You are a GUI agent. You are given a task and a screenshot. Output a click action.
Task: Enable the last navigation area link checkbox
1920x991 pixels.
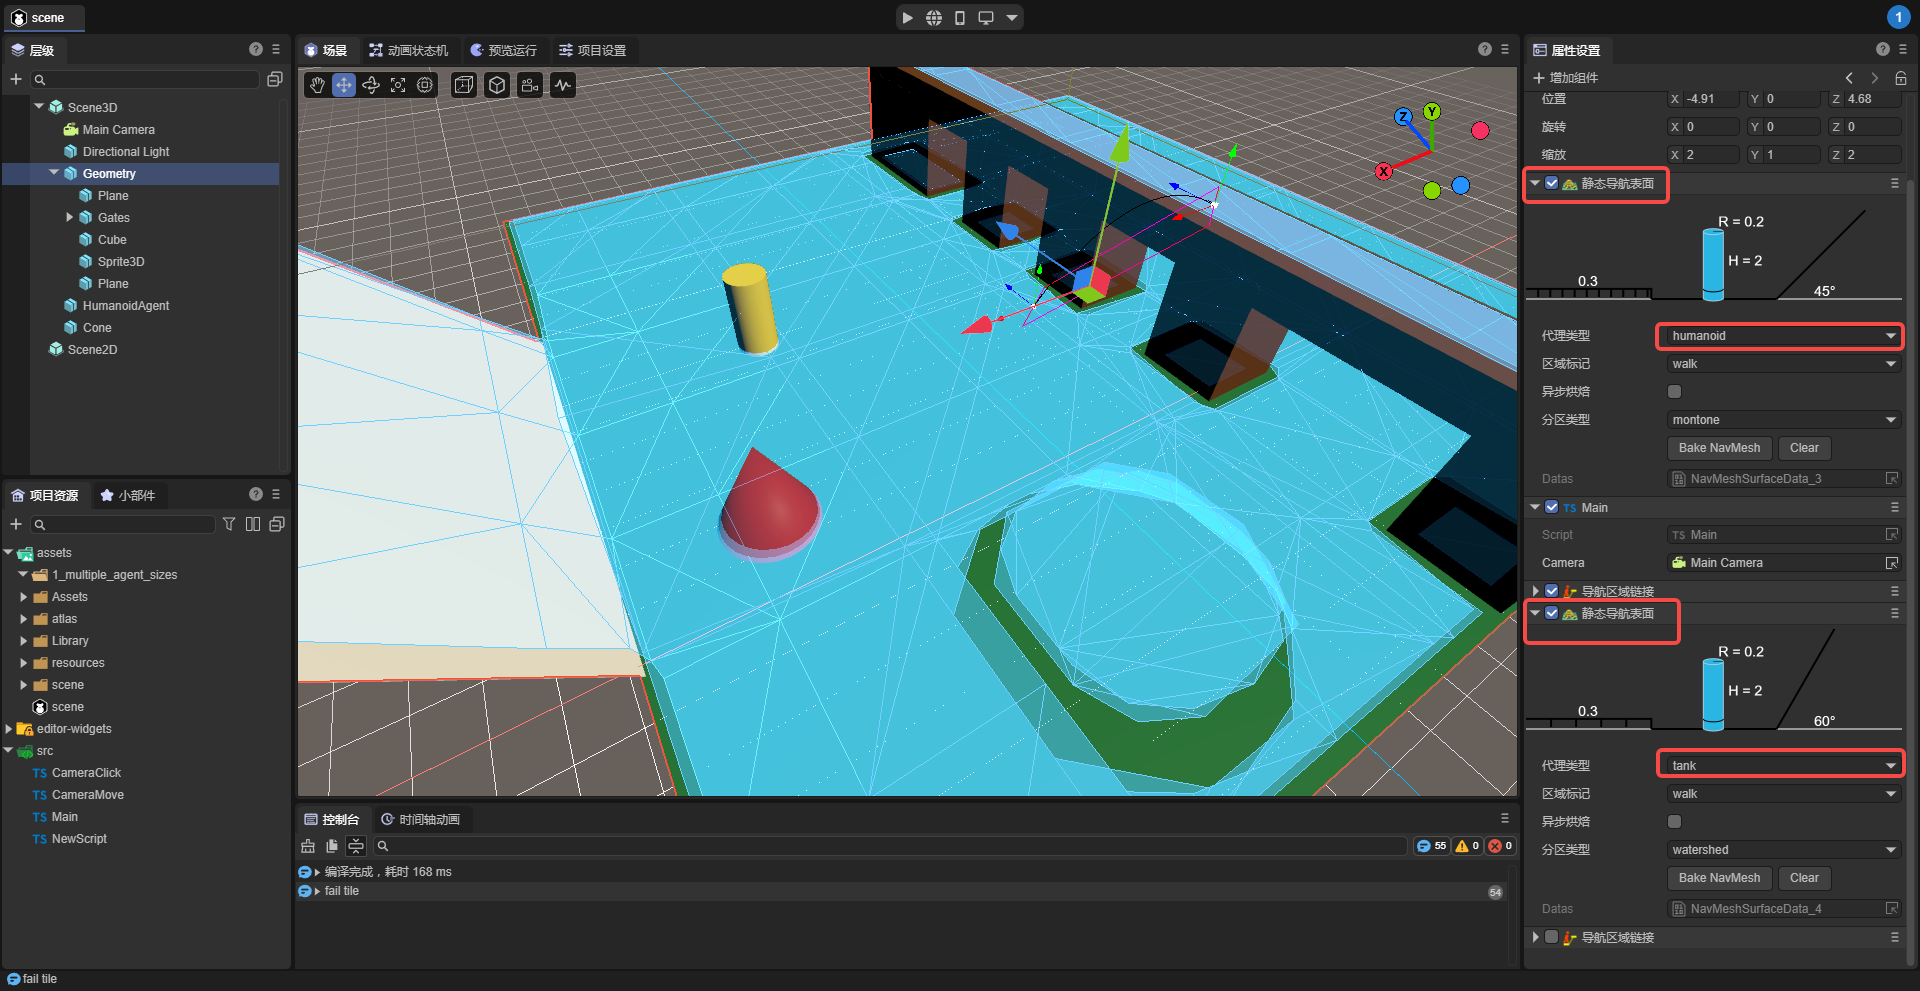tap(1551, 937)
